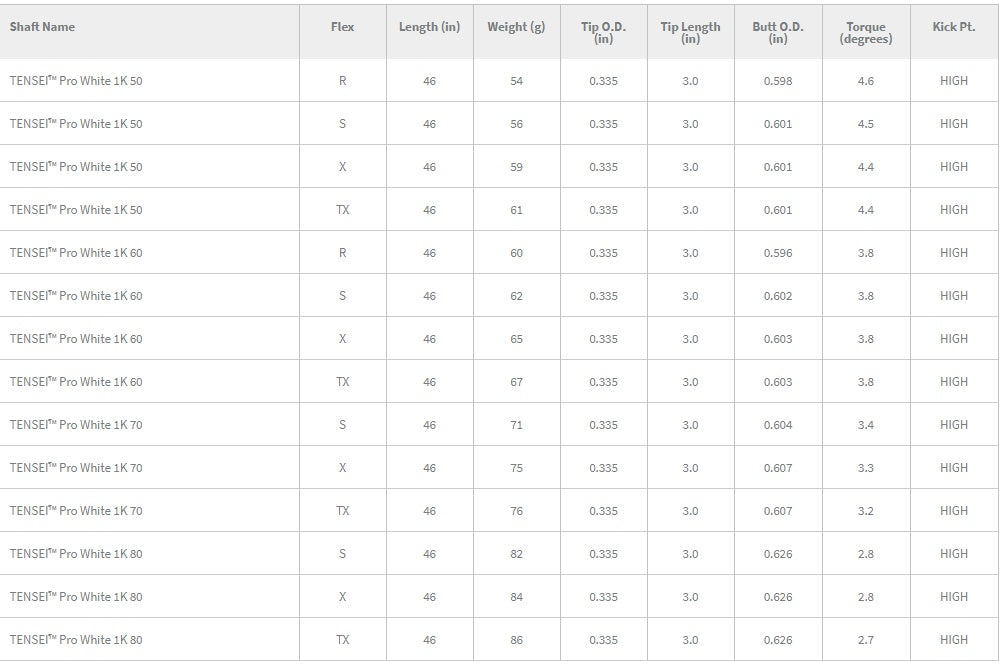Viewport: 1003px width, 664px height.
Task: Select the Flex column header
Action: pos(342,27)
